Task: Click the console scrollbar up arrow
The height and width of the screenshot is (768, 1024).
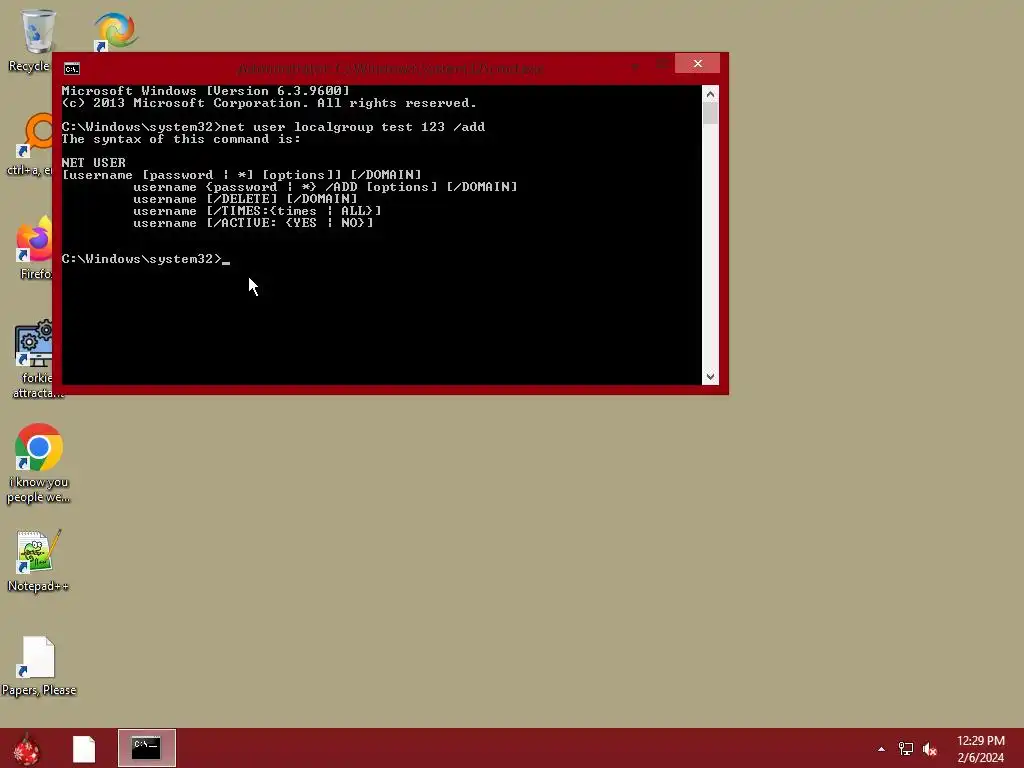Action: point(710,94)
